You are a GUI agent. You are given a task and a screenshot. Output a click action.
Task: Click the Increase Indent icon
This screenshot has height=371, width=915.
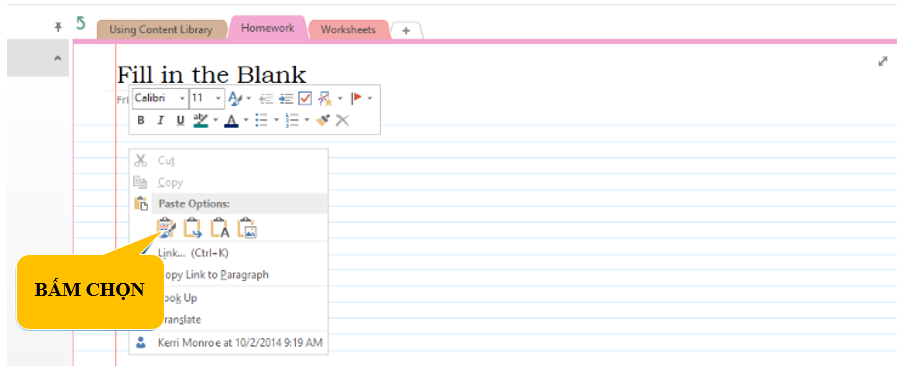(x=286, y=99)
